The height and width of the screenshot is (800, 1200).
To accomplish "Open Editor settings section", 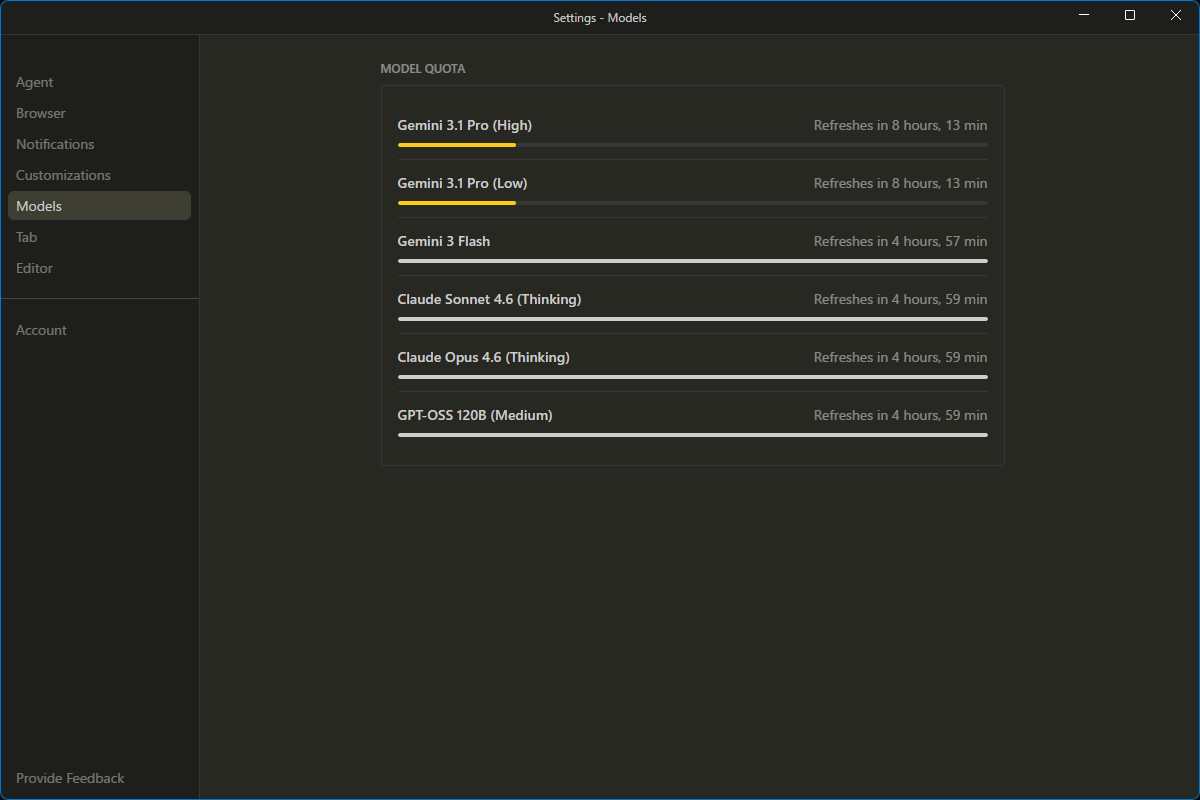I will coord(35,268).
